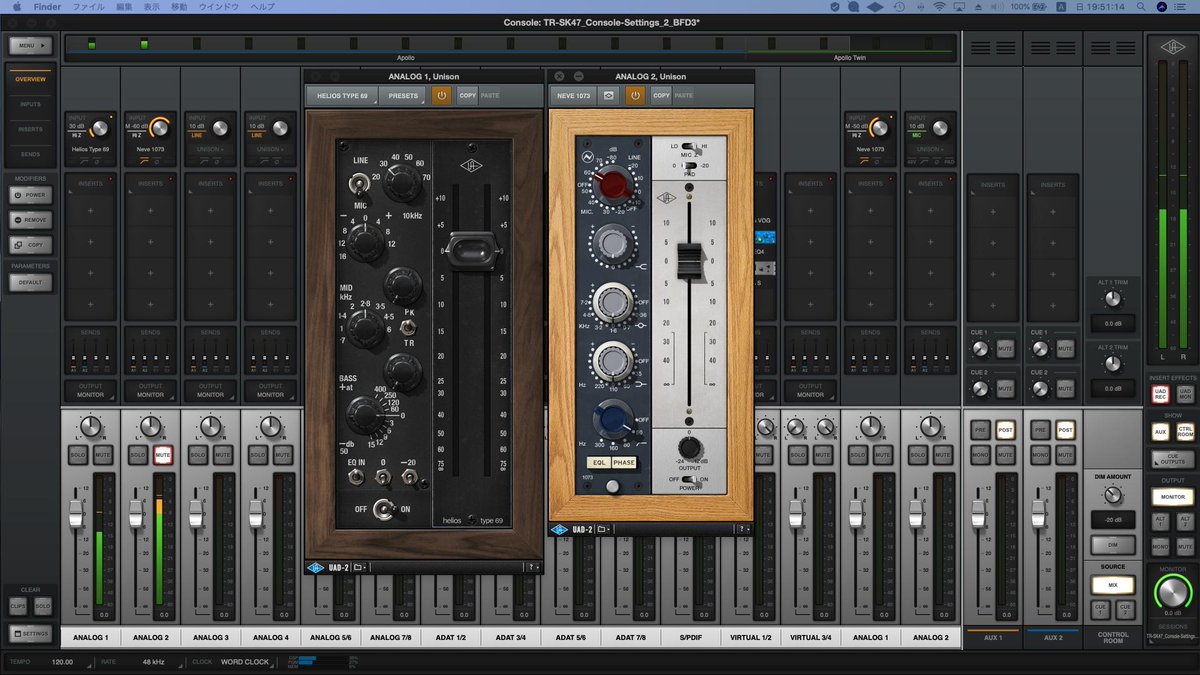The height and width of the screenshot is (675, 1200).
Task: Click the -20 dB dim amount value
Action: click(1113, 519)
